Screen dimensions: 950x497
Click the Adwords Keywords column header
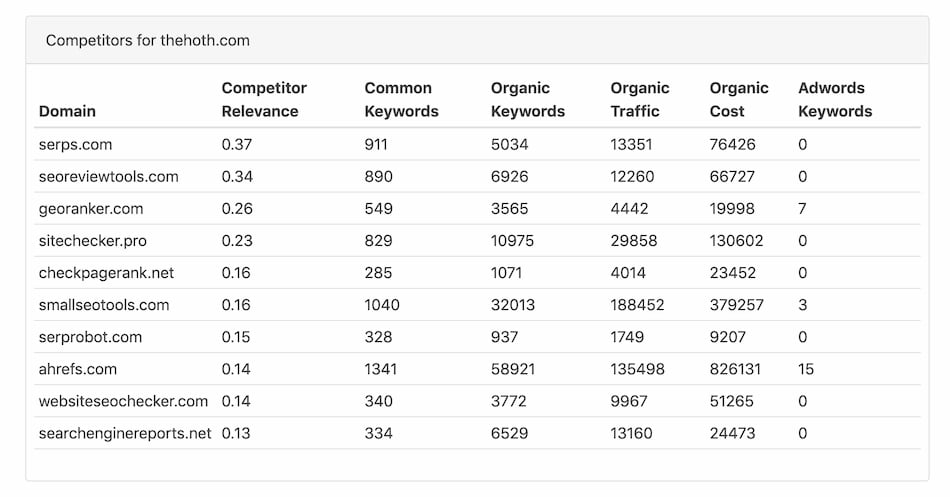pos(835,99)
